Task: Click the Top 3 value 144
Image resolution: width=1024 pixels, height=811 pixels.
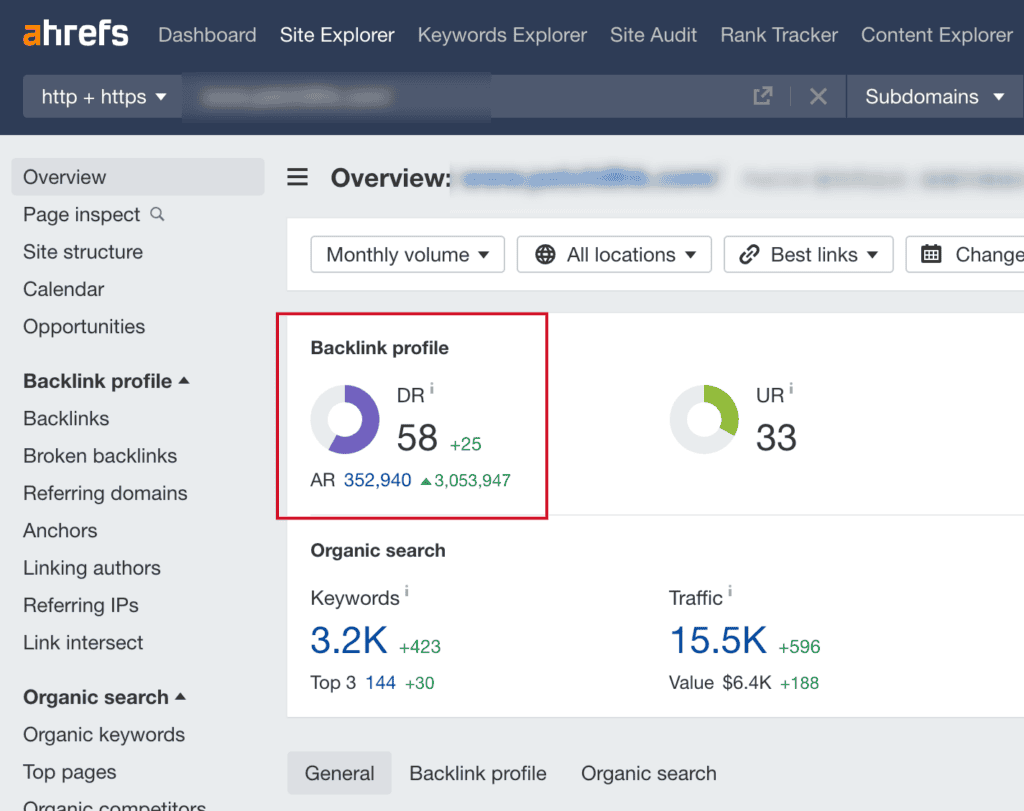Action: pyautogui.click(x=380, y=682)
